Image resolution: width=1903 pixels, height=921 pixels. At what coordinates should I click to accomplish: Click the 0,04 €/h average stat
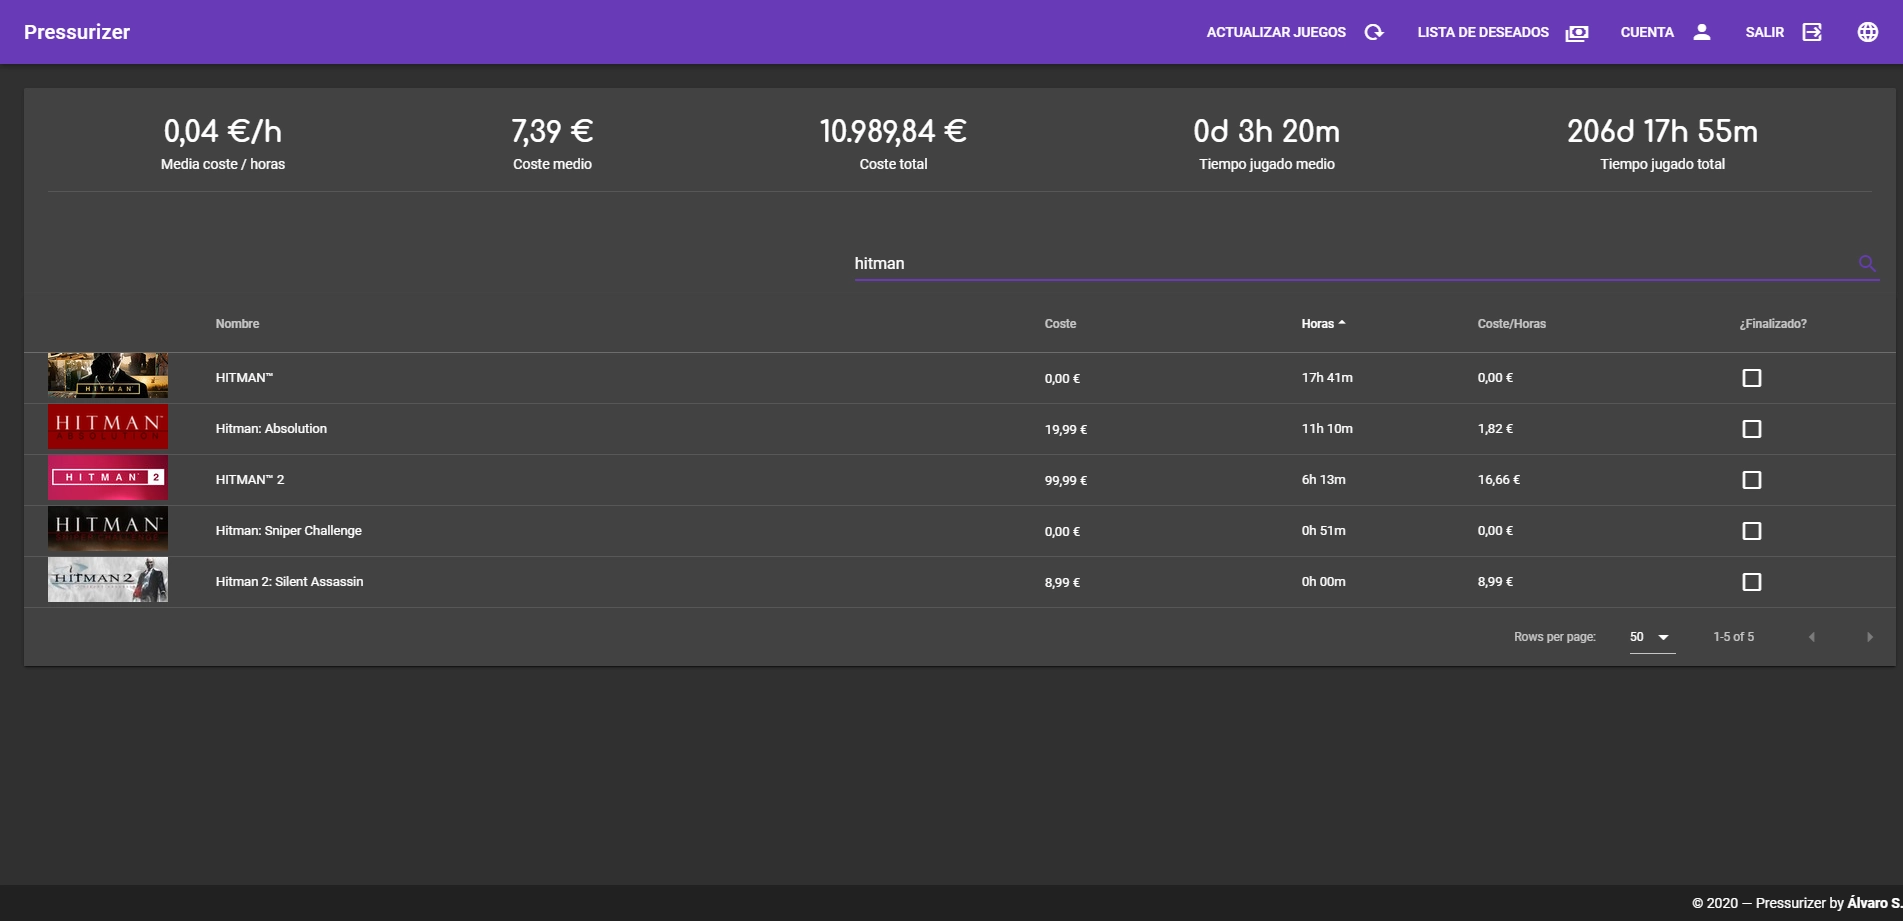(223, 131)
